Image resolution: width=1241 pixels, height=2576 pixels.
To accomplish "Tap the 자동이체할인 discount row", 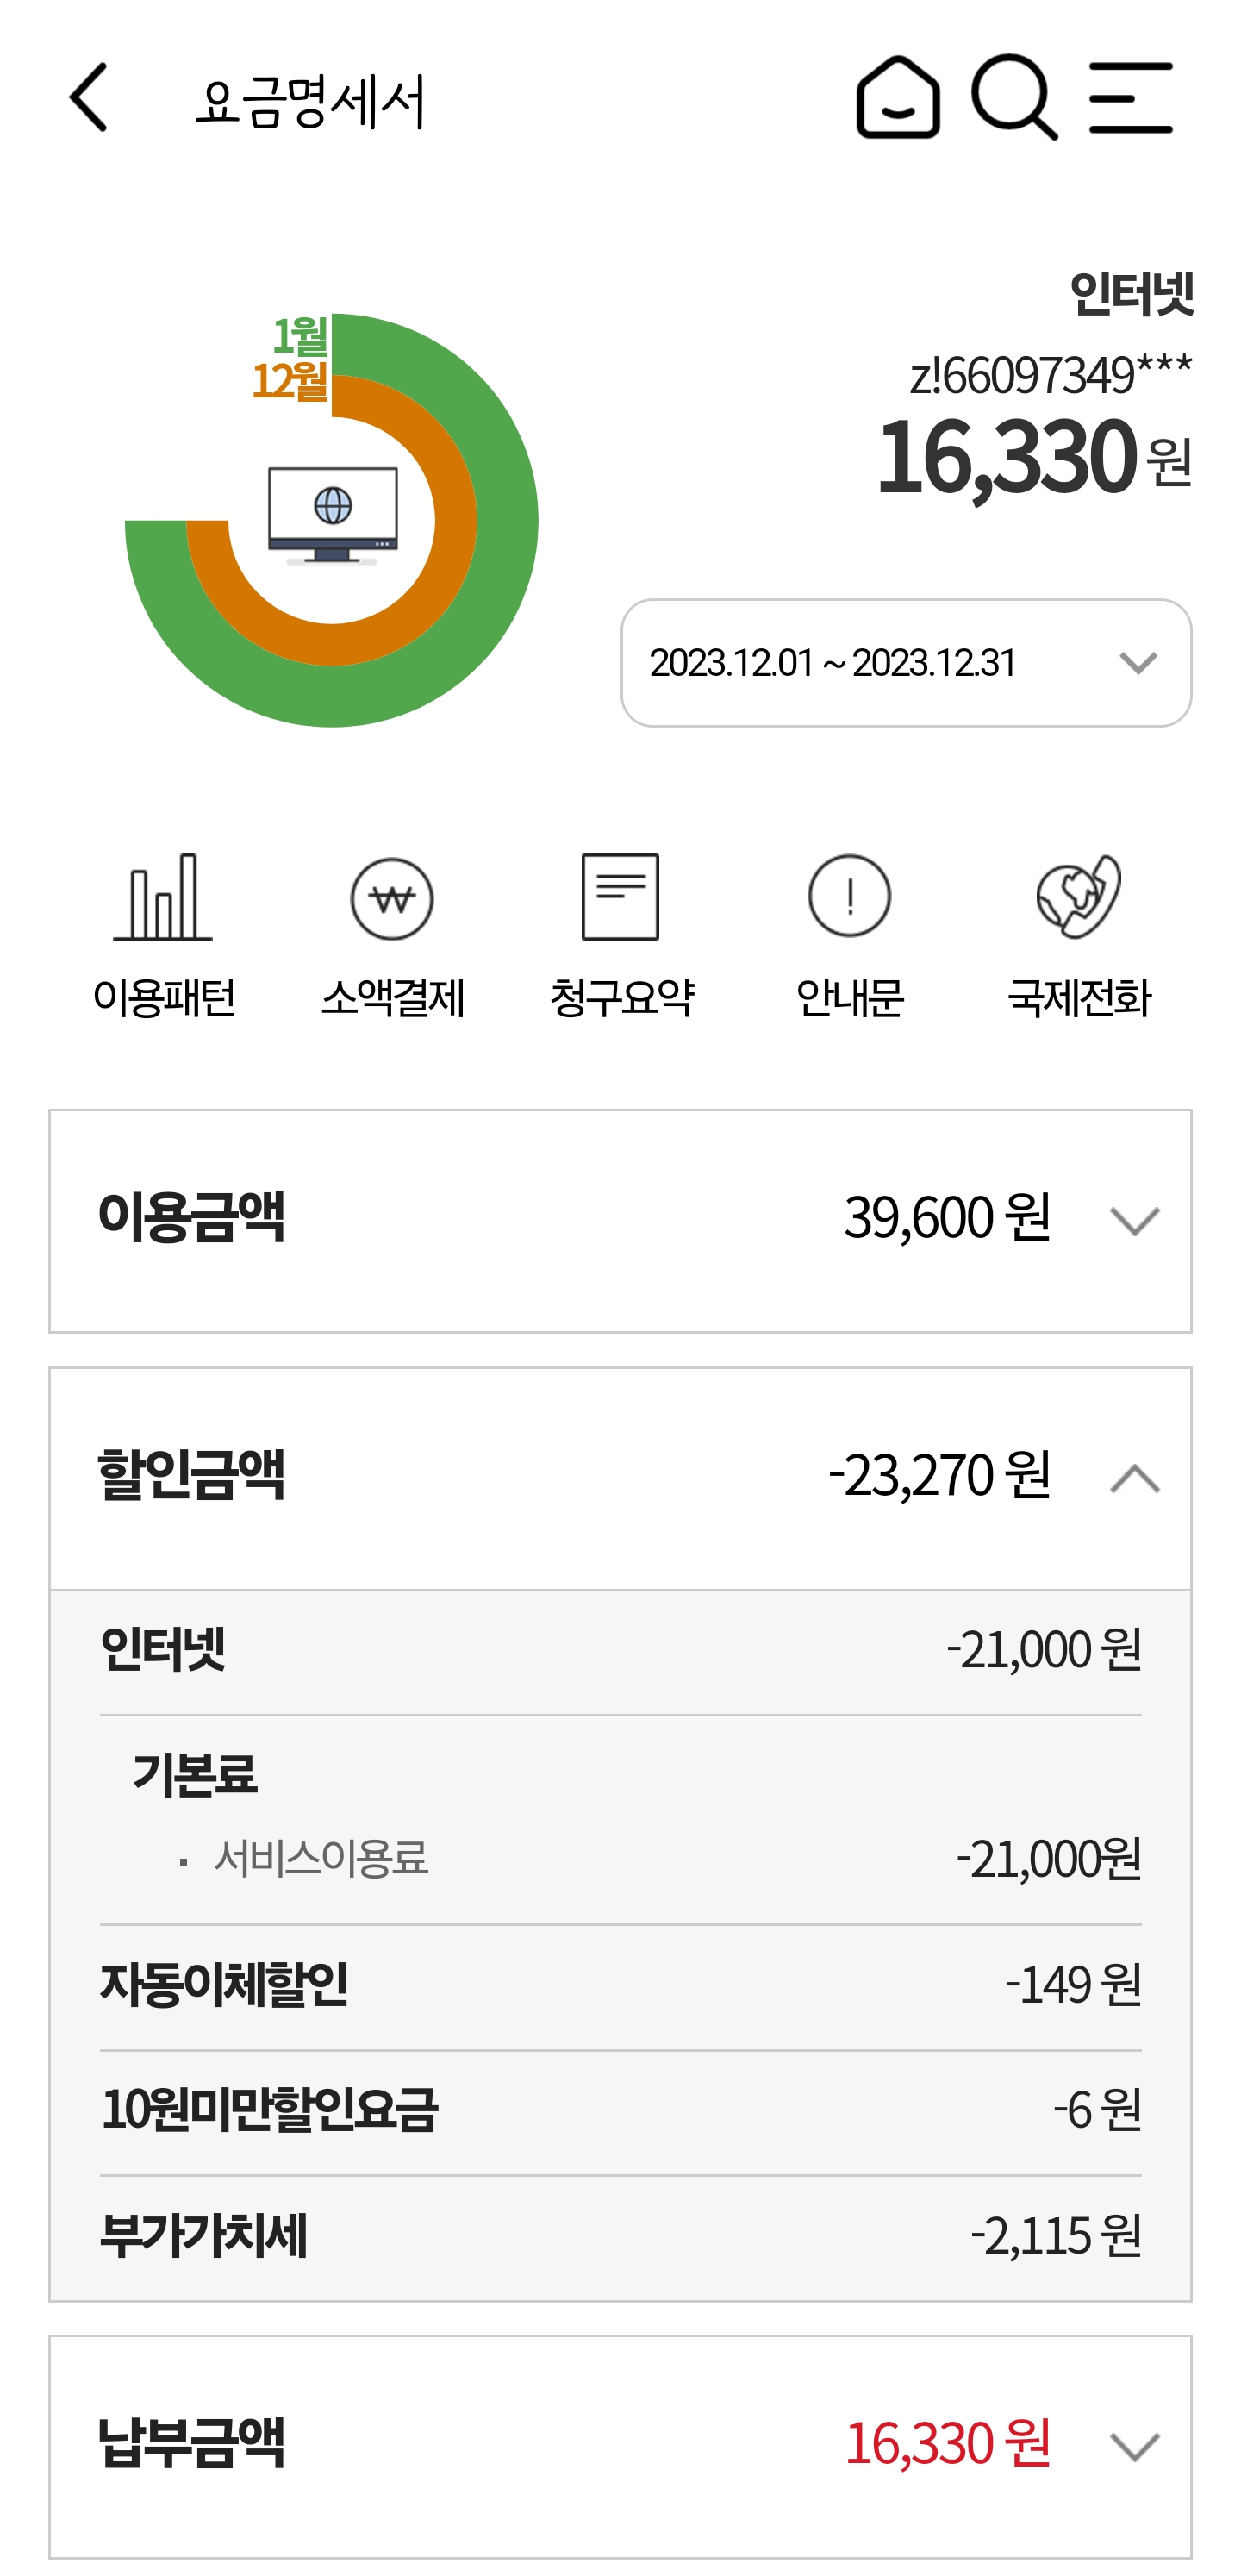I will coord(620,1985).
